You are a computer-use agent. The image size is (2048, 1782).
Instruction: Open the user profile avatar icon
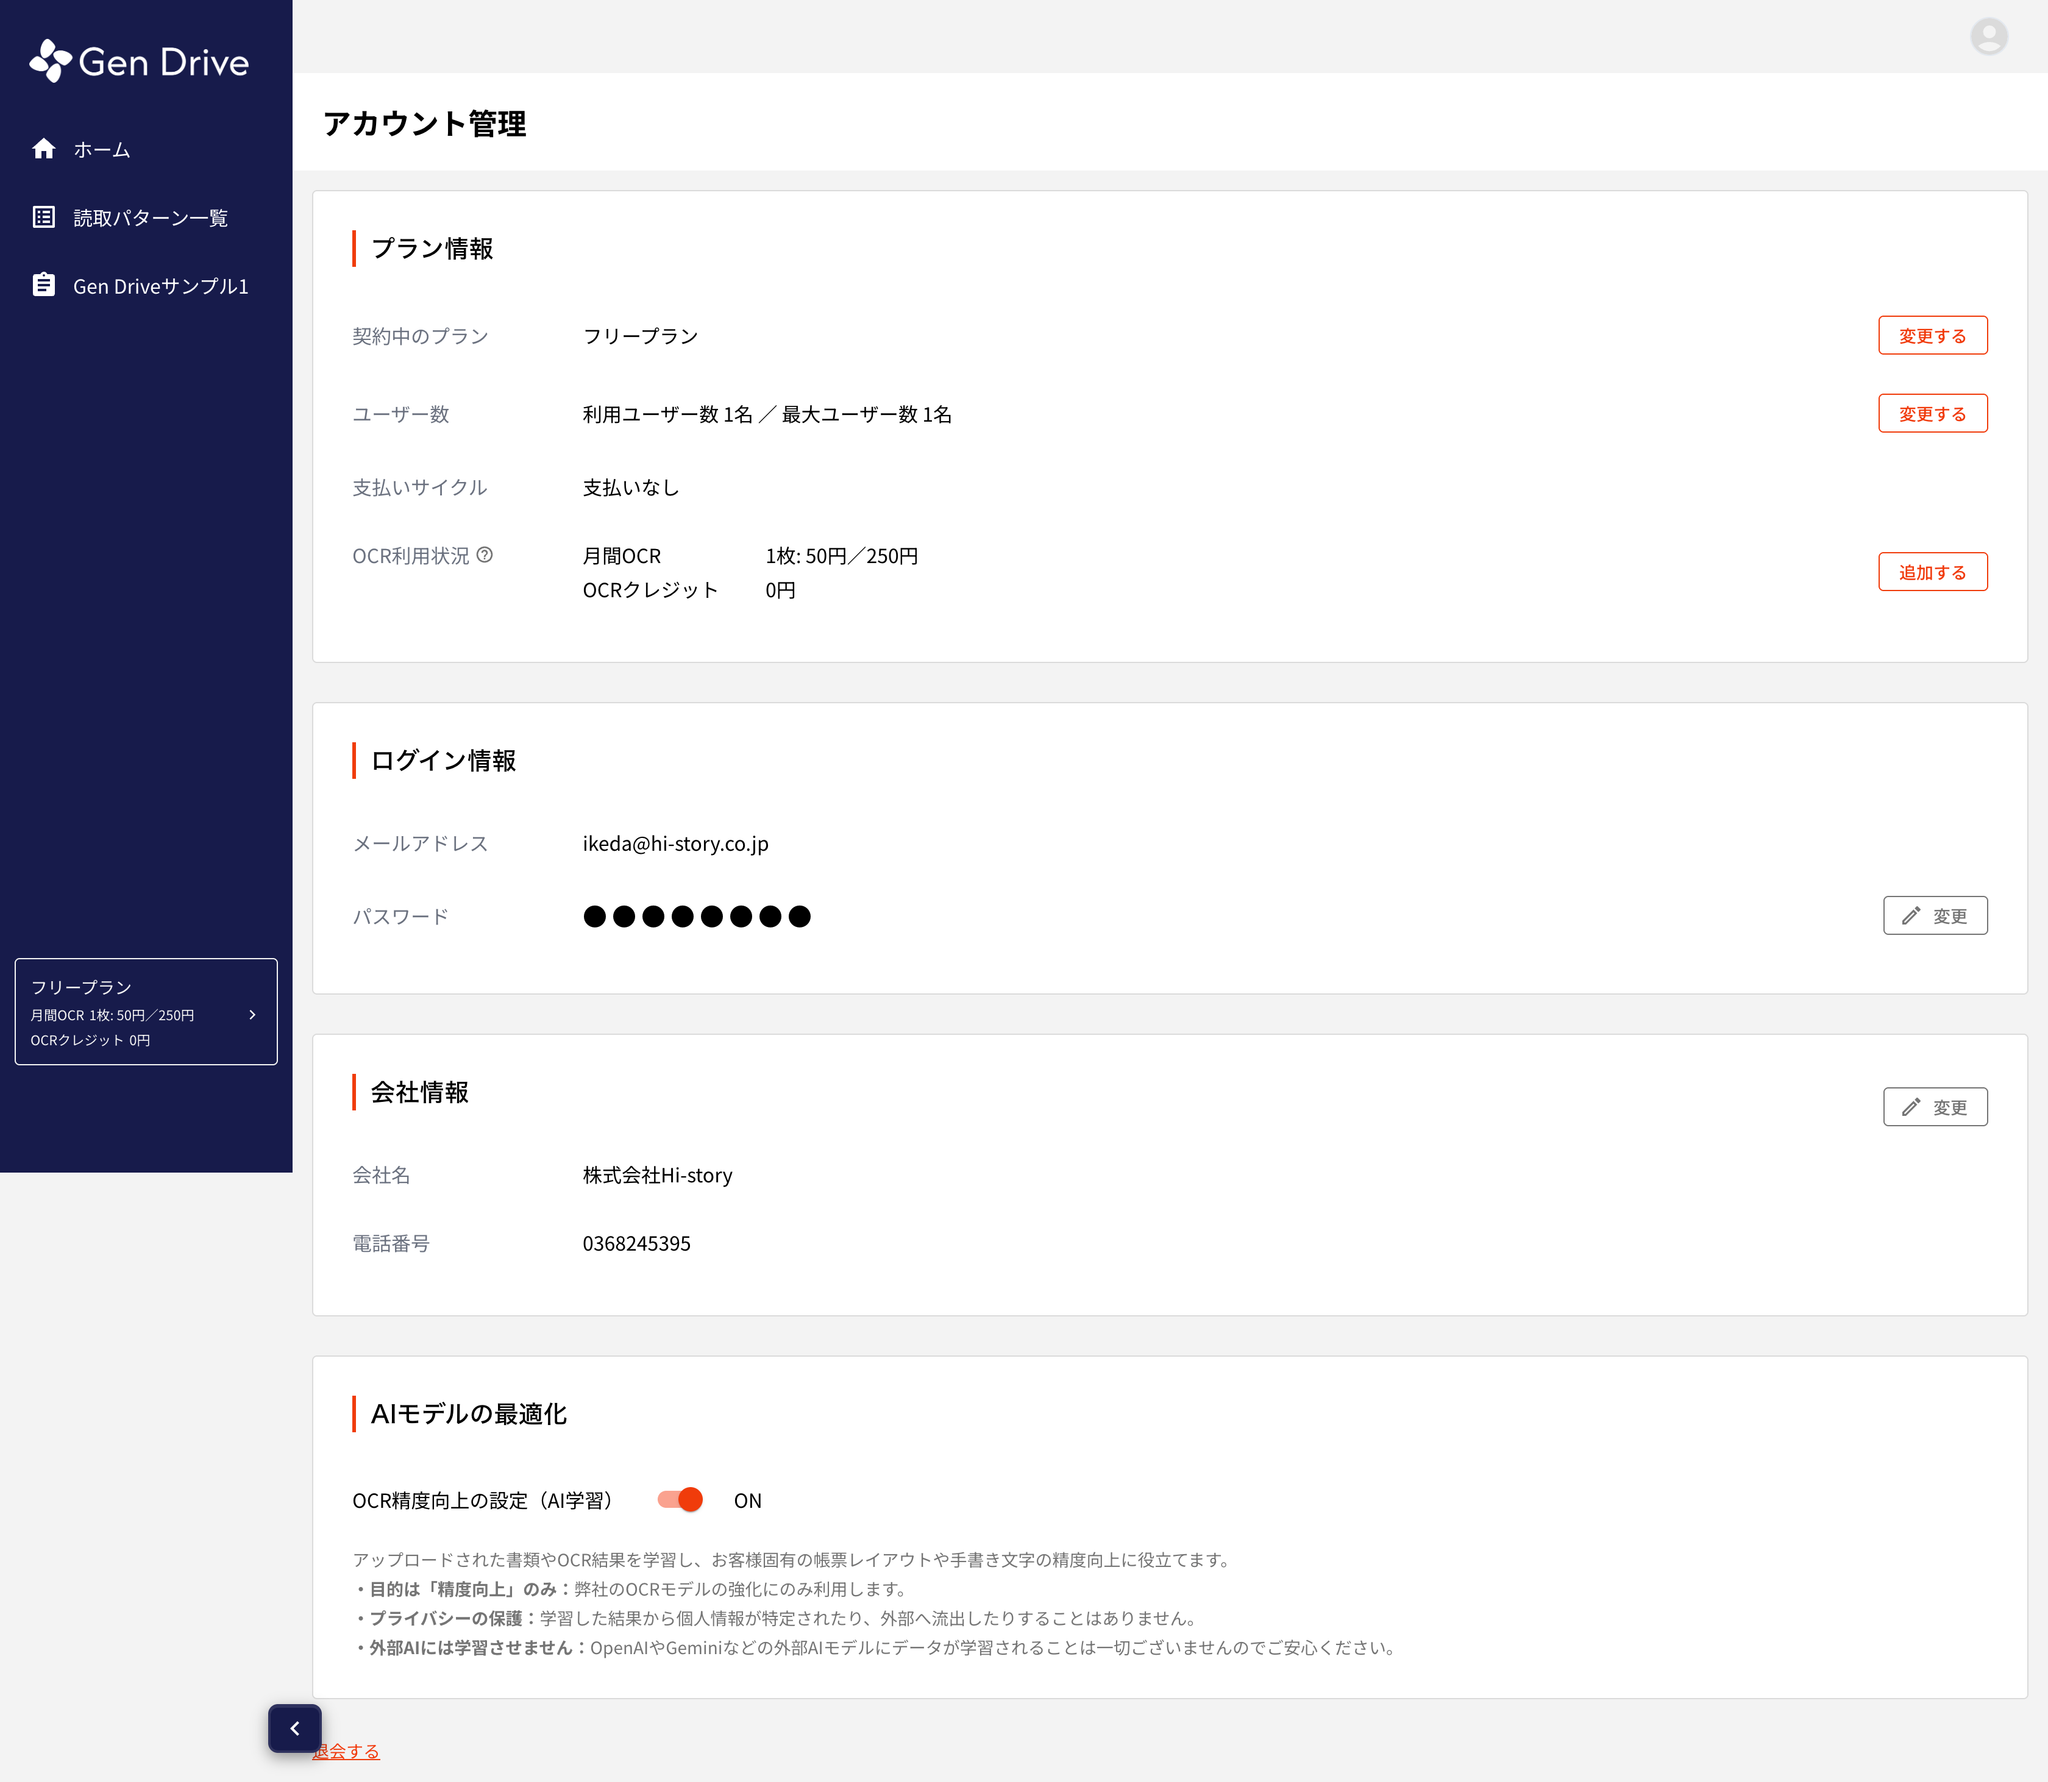point(1988,37)
